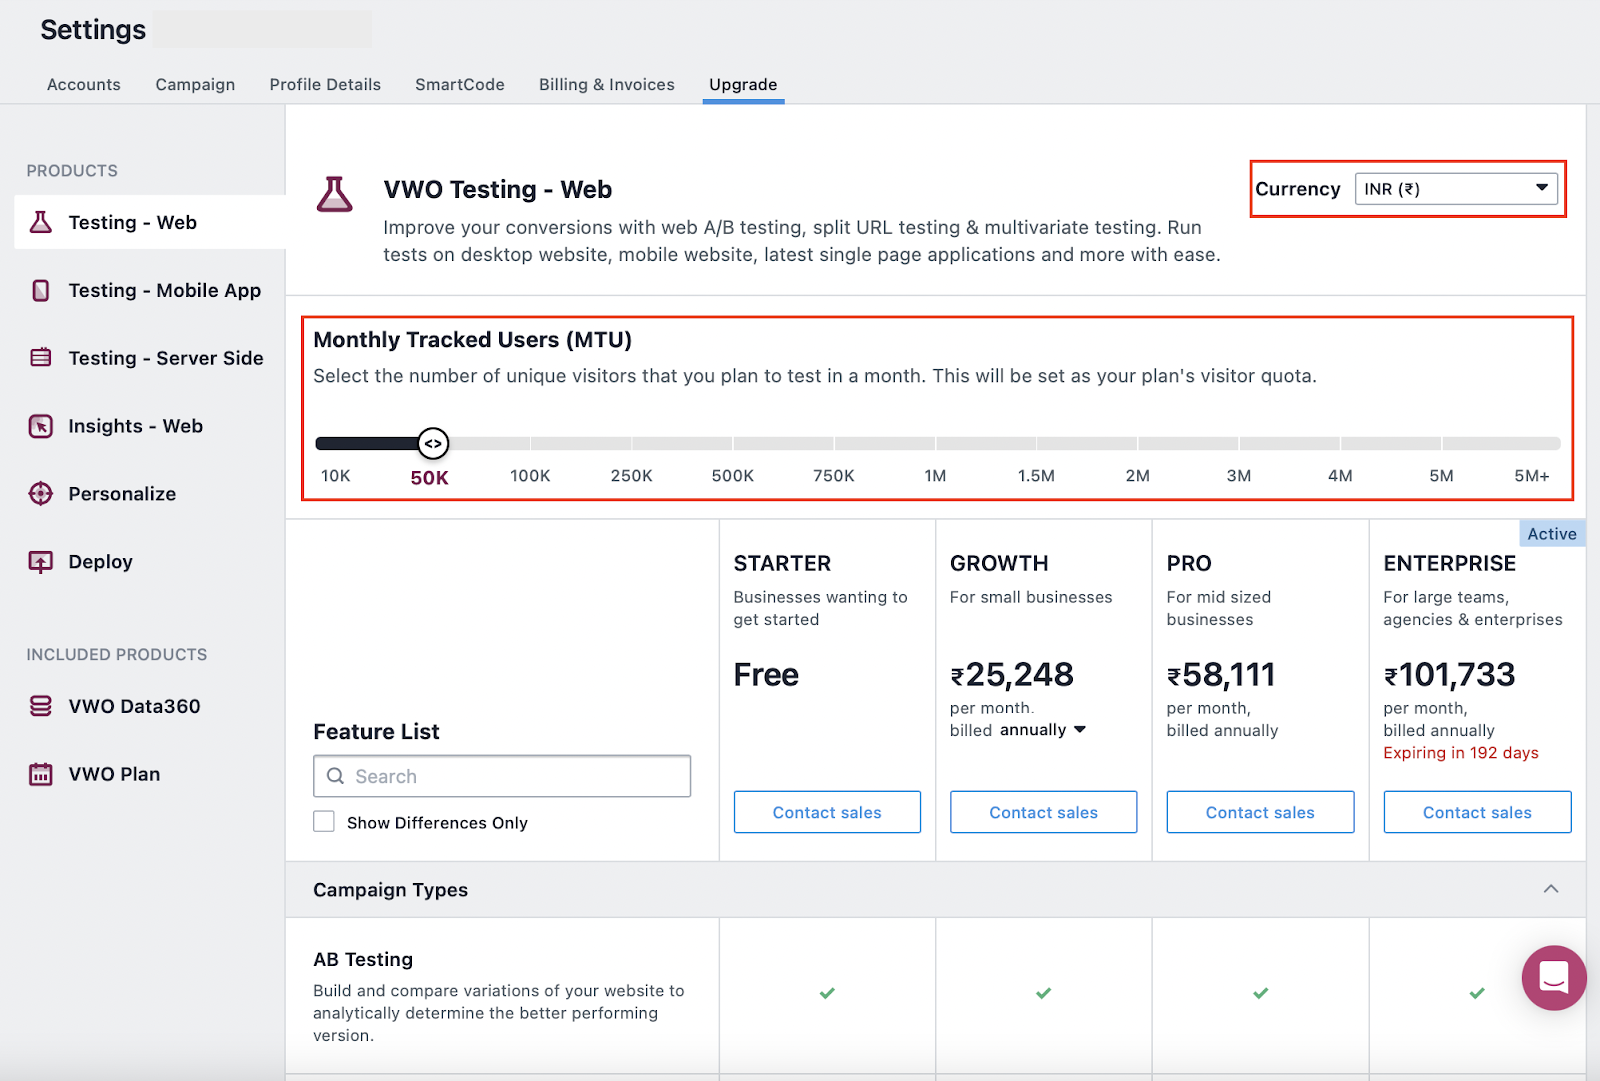Enable Show Differences Only checkbox
The height and width of the screenshot is (1081, 1600).
point(324,822)
